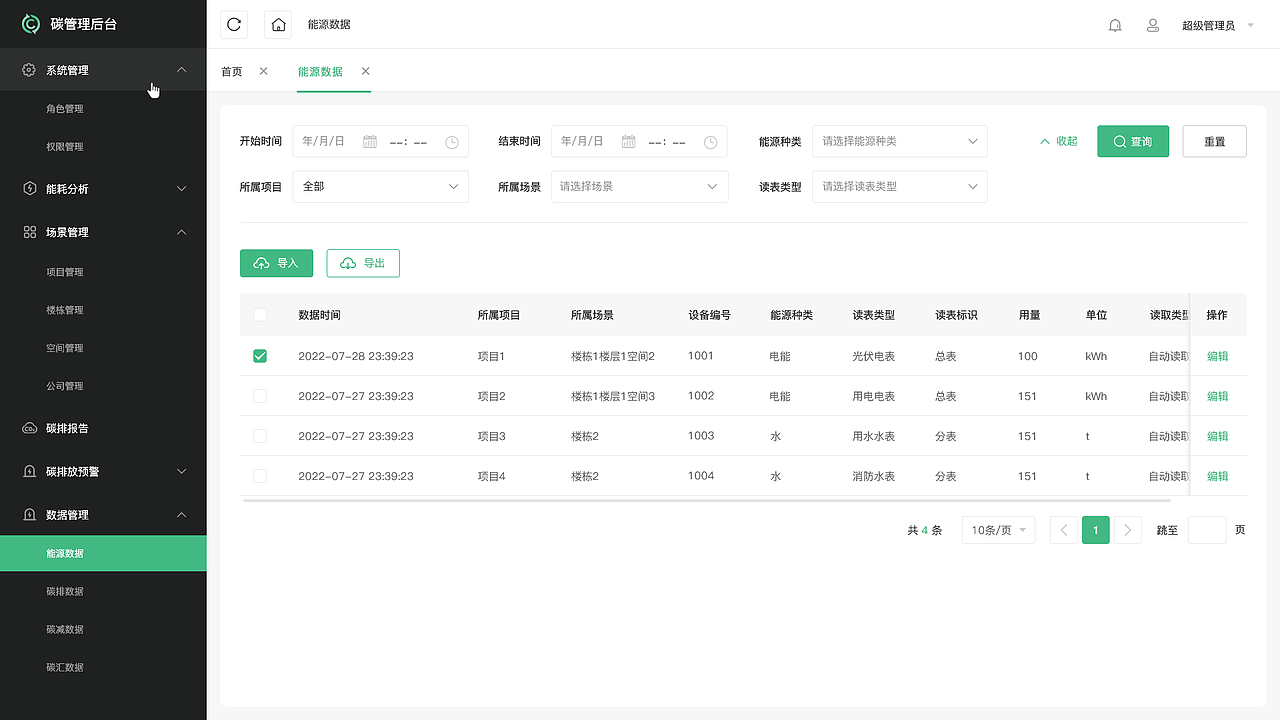Collapse the 系统管理 menu

pyautogui.click(x=181, y=70)
